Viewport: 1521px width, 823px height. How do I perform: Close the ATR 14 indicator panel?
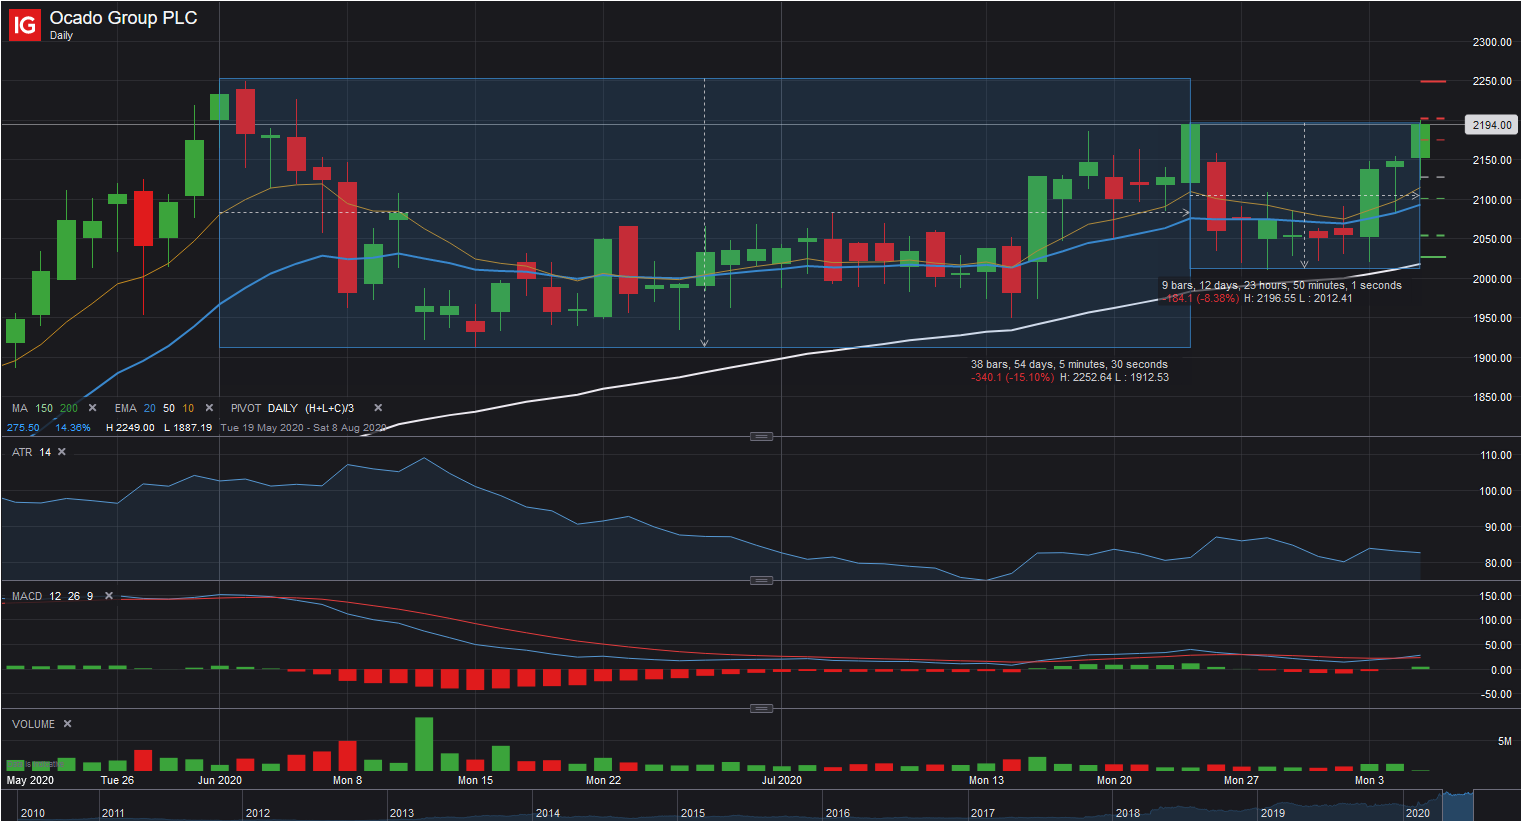(x=62, y=452)
